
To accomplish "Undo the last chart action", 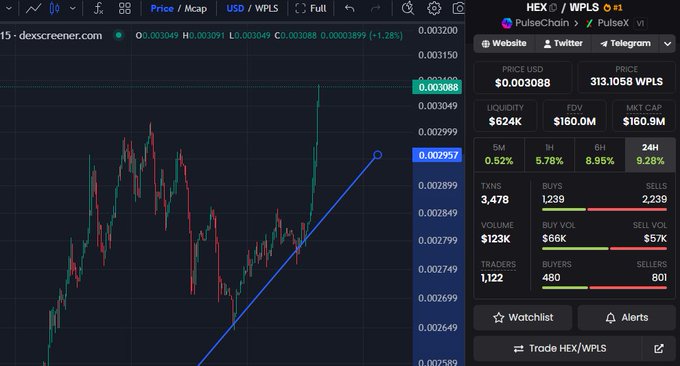I will click(350, 8).
